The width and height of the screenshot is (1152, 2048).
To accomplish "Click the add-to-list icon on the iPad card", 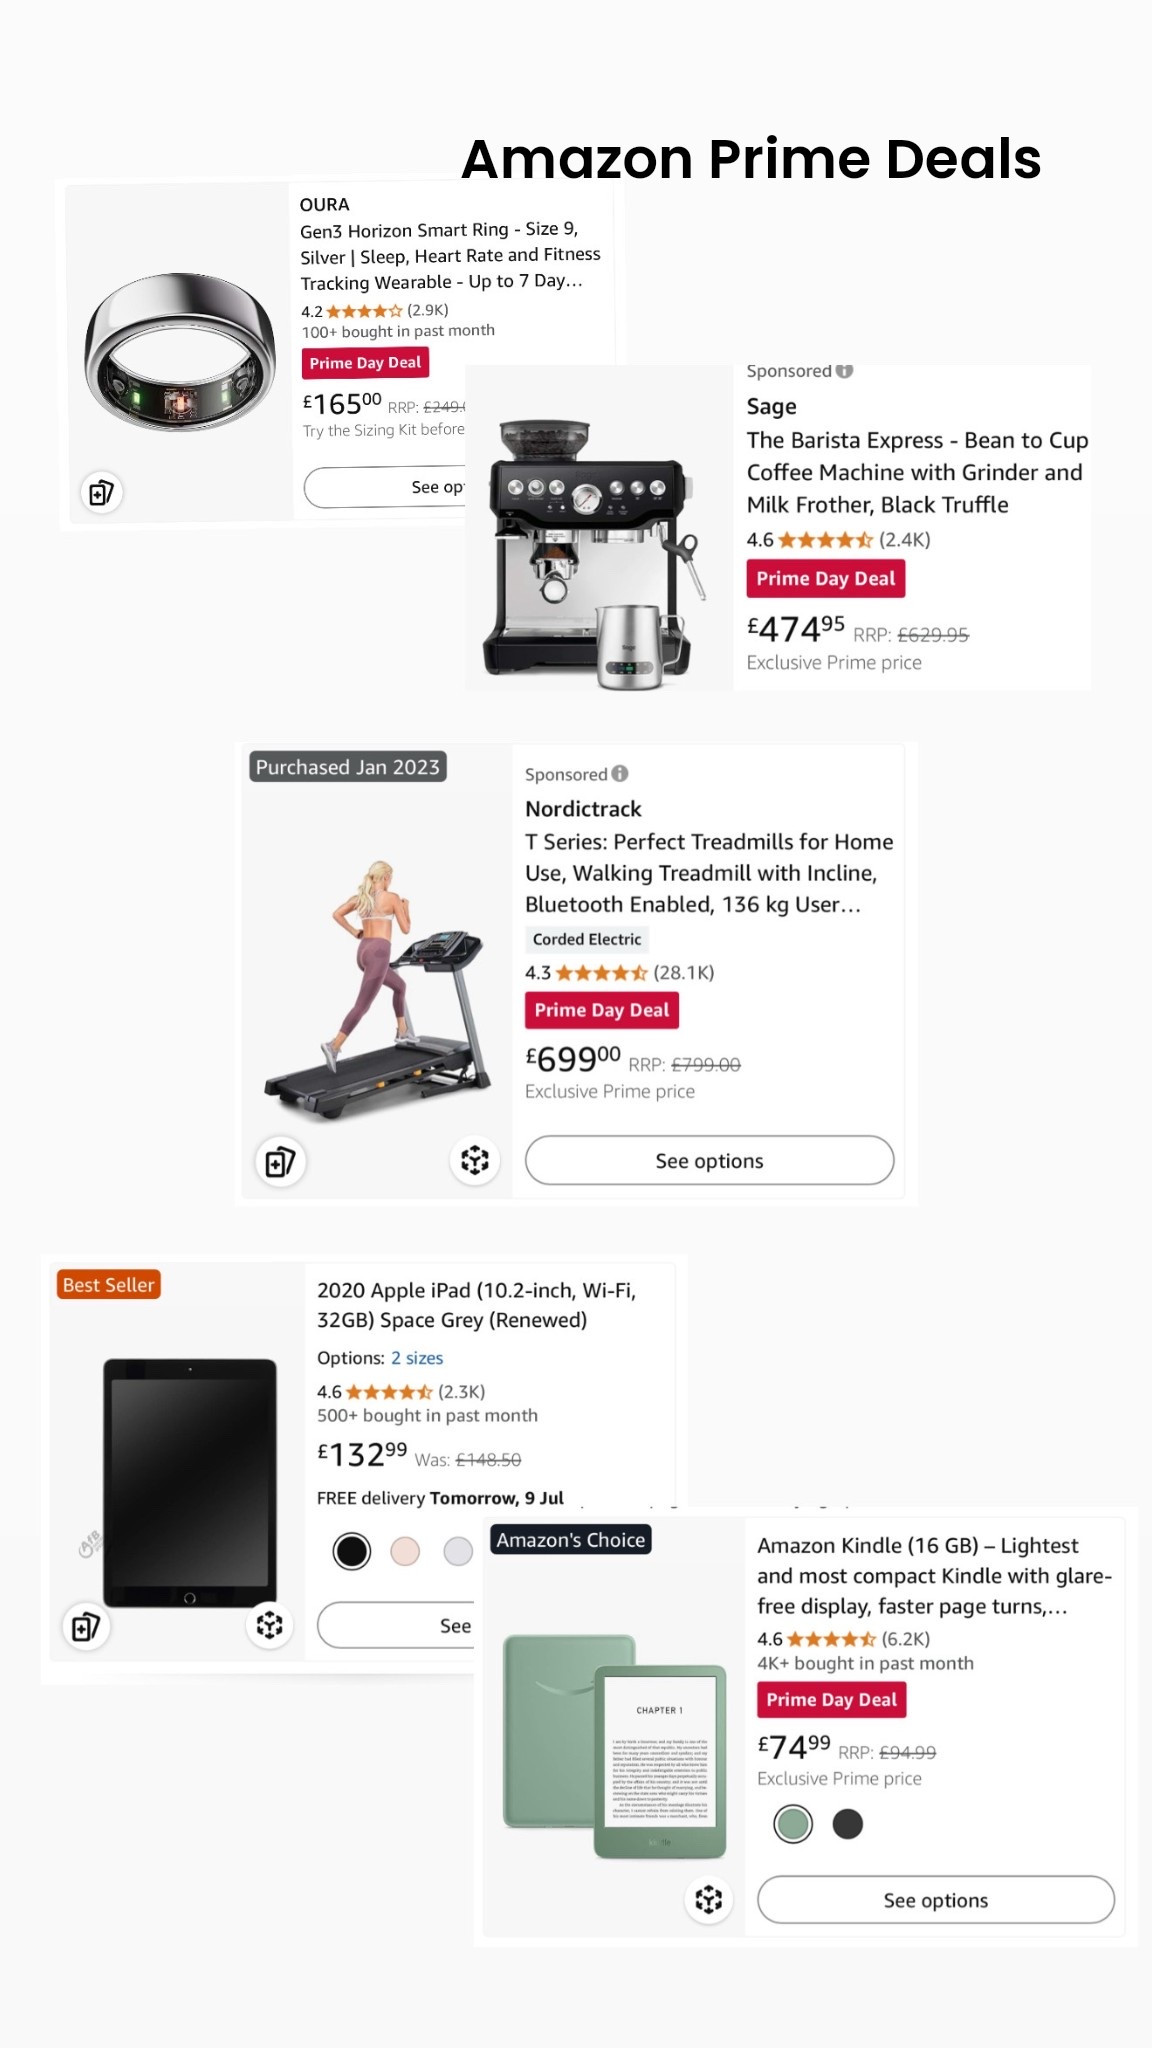I will tap(85, 1625).
